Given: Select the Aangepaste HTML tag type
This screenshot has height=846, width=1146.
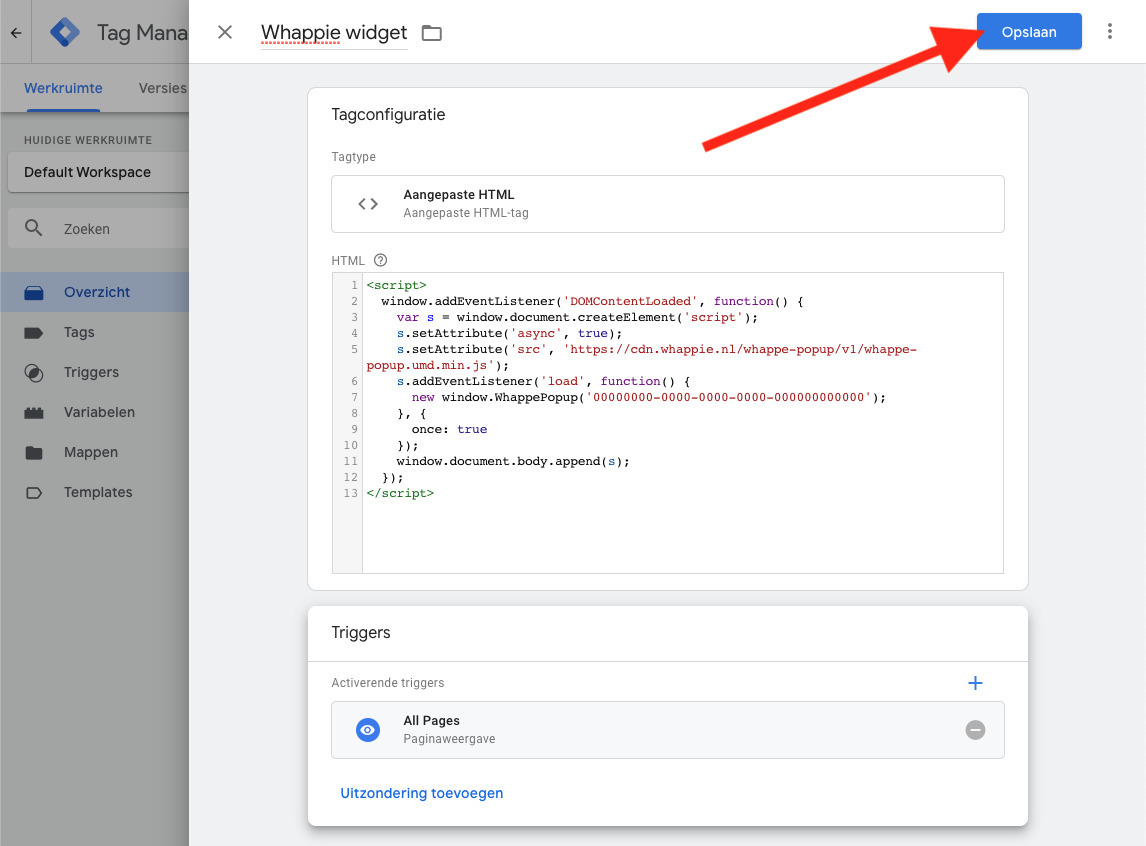Looking at the screenshot, I should pos(667,204).
